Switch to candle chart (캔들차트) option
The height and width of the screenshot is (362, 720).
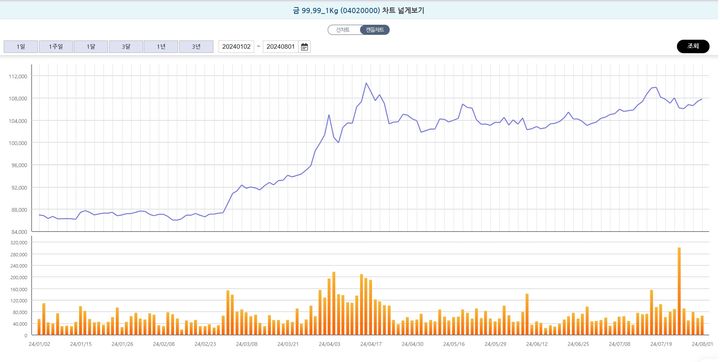pyautogui.click(x=375, y=30)
